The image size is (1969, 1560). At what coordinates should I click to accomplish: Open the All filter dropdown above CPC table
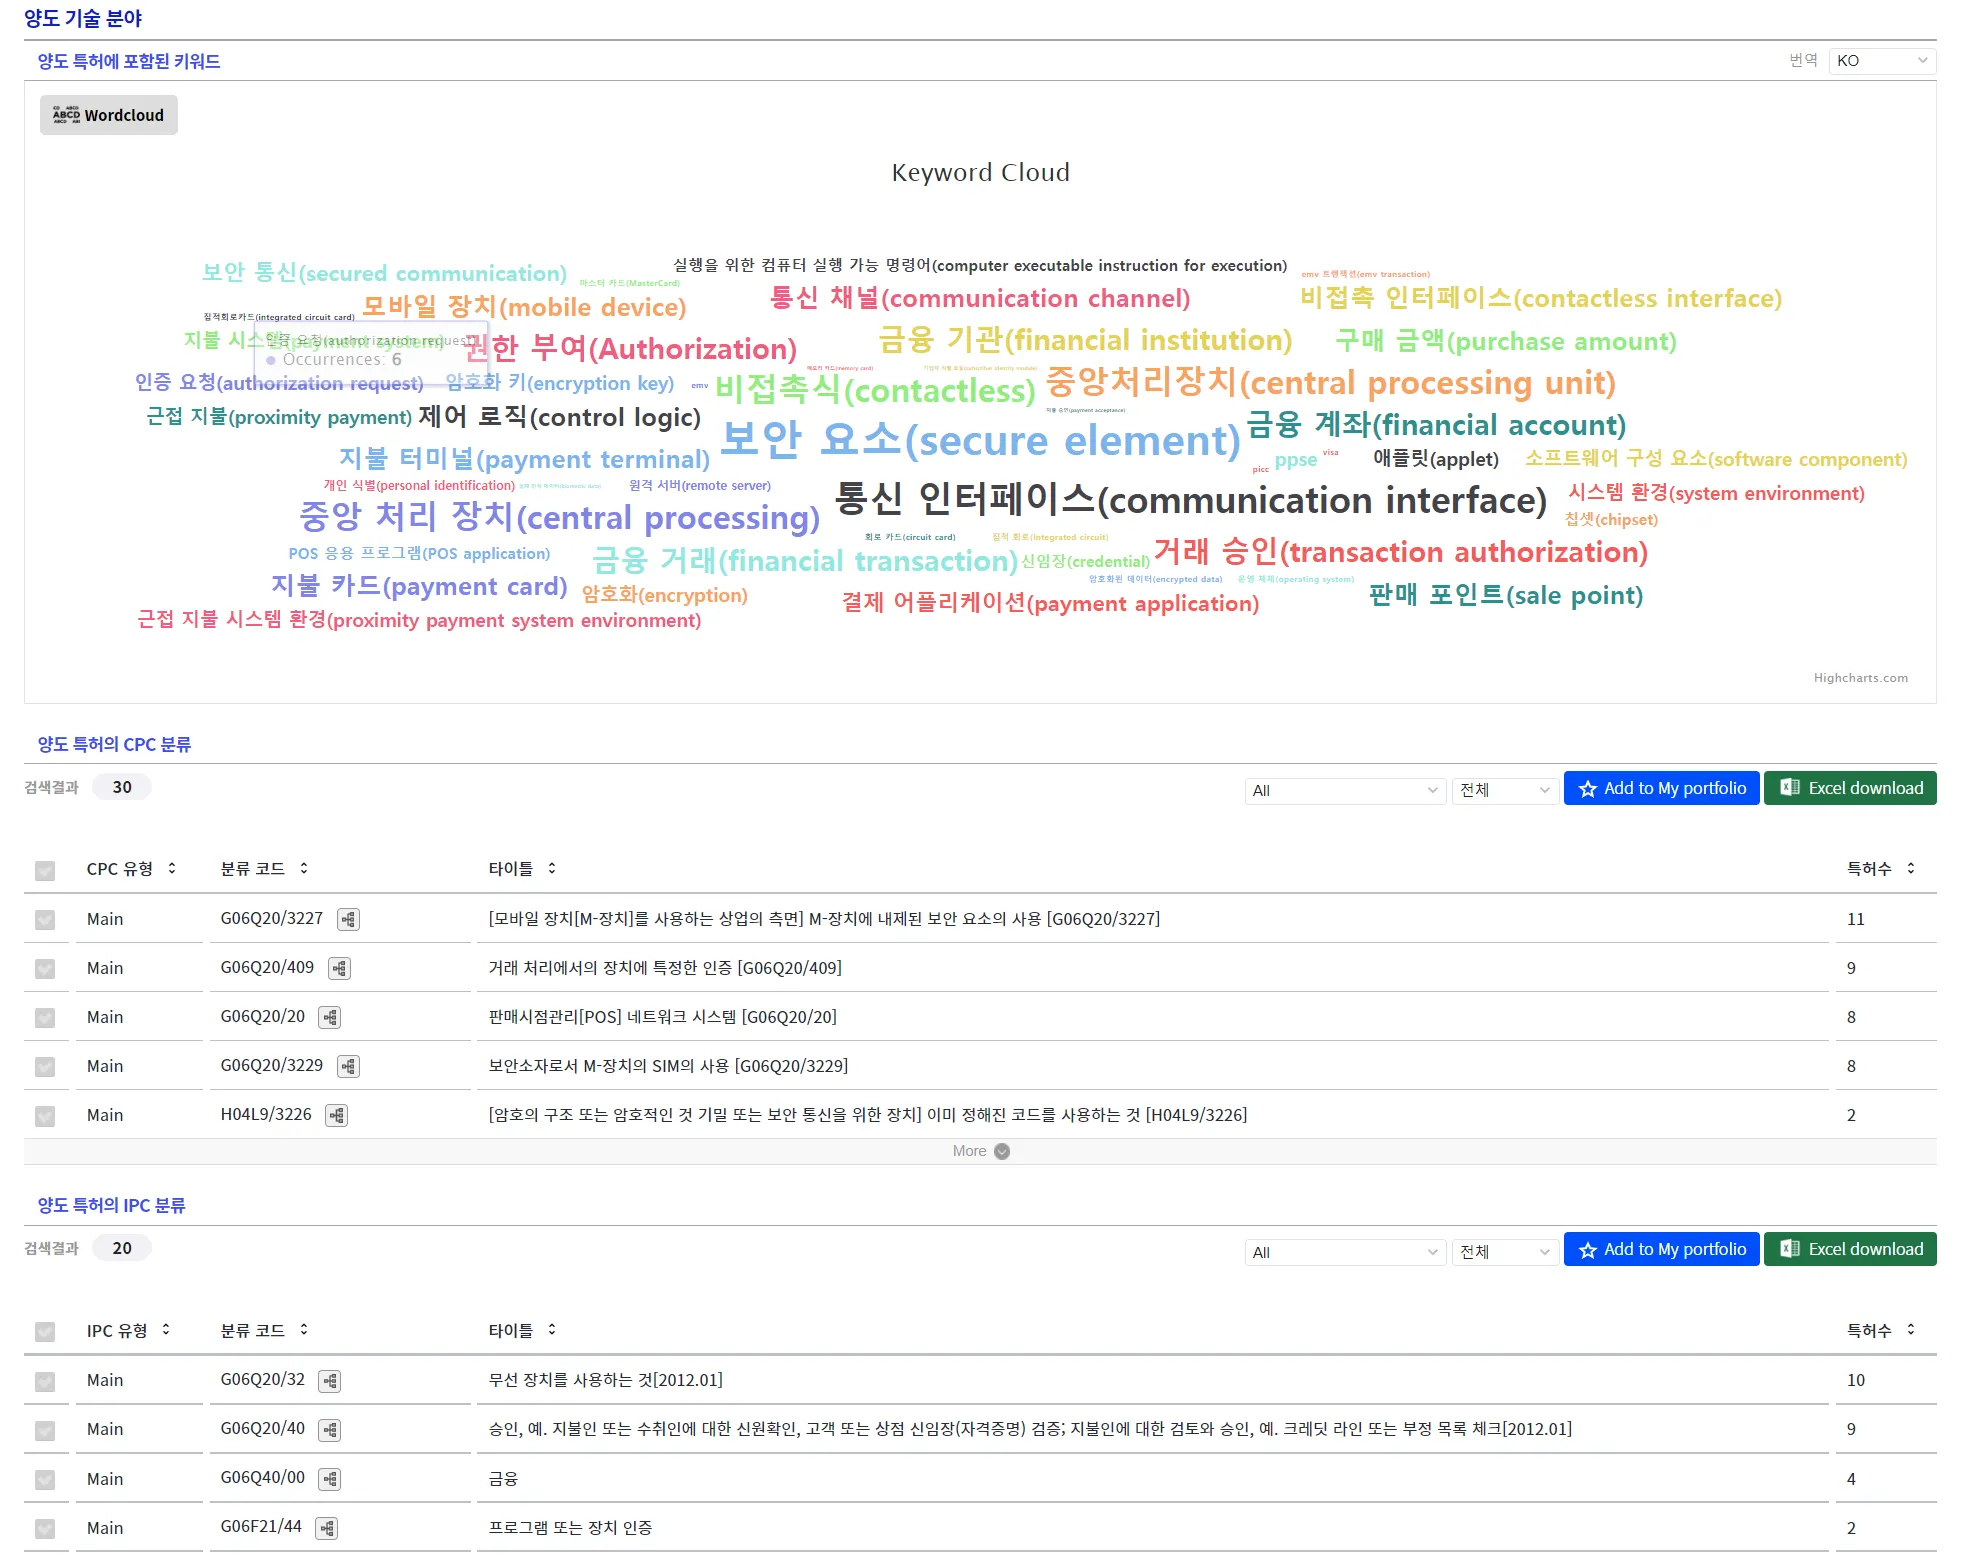point(1344,790)
